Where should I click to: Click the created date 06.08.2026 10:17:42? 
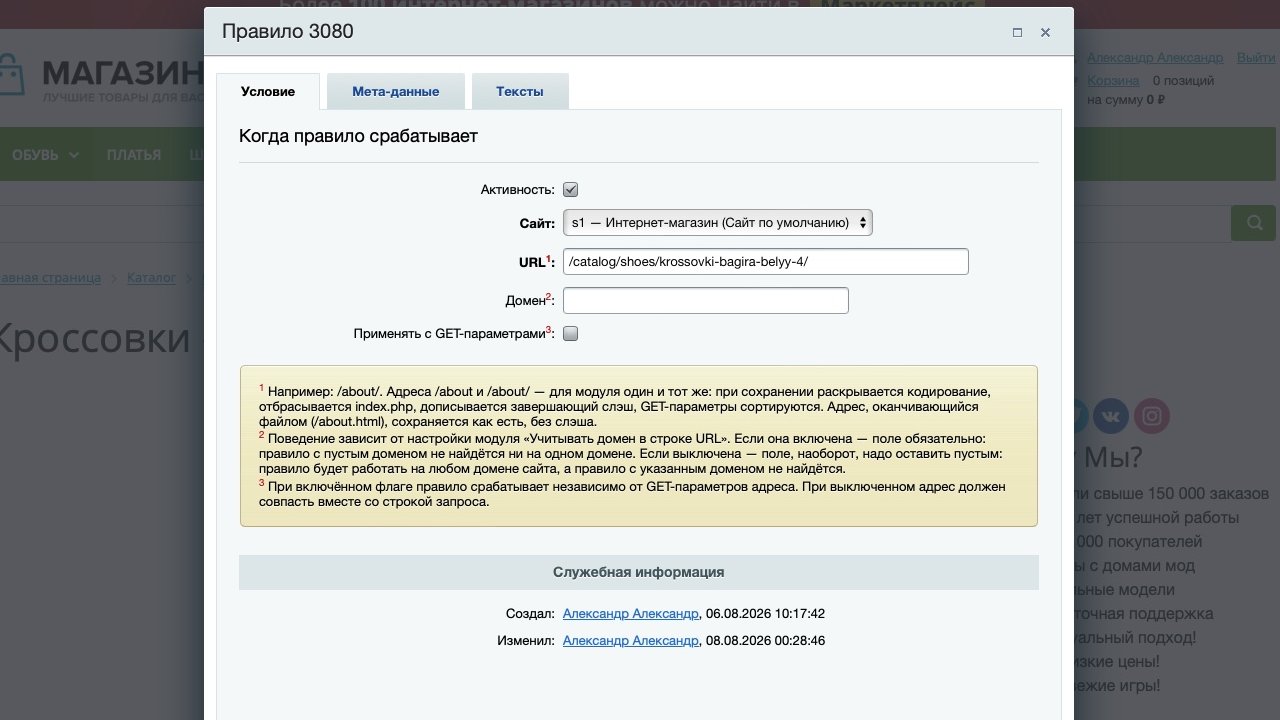765,613
